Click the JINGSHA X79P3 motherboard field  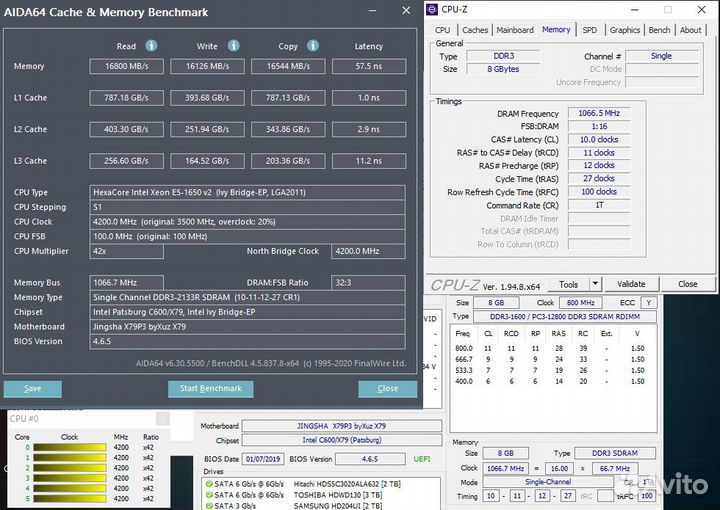[x=342, y=426]
